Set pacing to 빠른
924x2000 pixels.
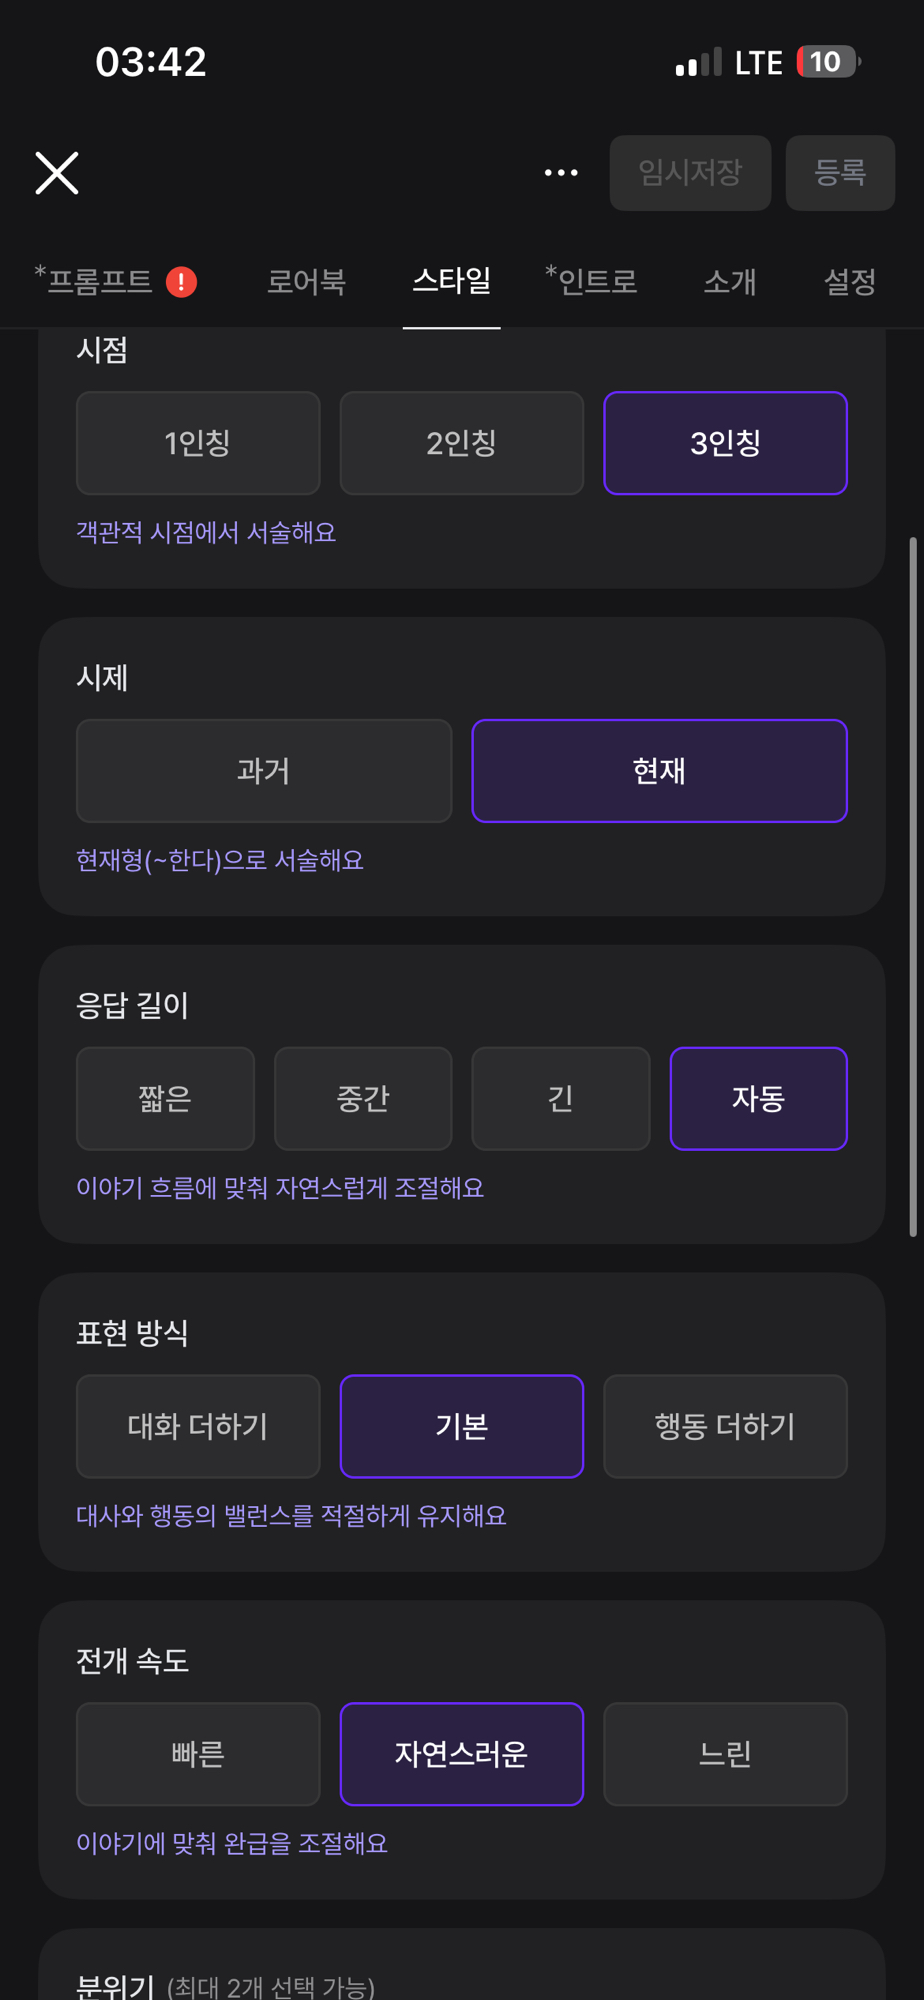pos(198,1754)
